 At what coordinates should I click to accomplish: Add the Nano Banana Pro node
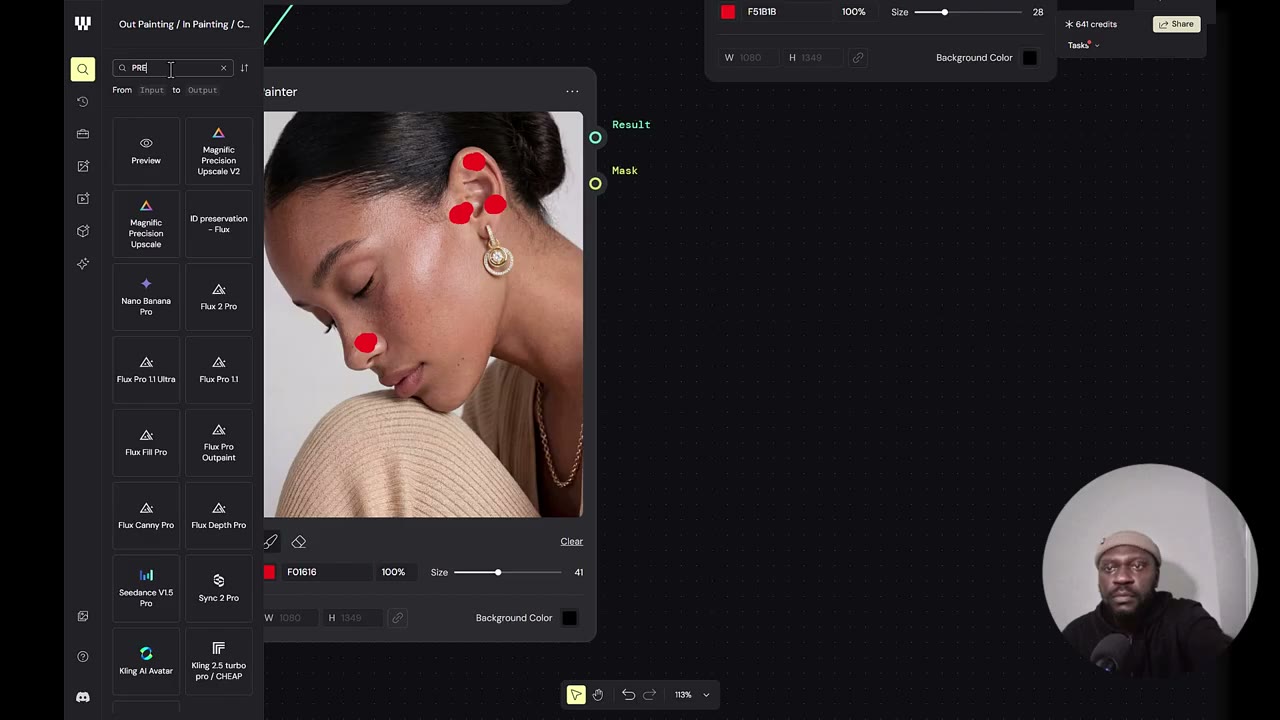[146, 296]
